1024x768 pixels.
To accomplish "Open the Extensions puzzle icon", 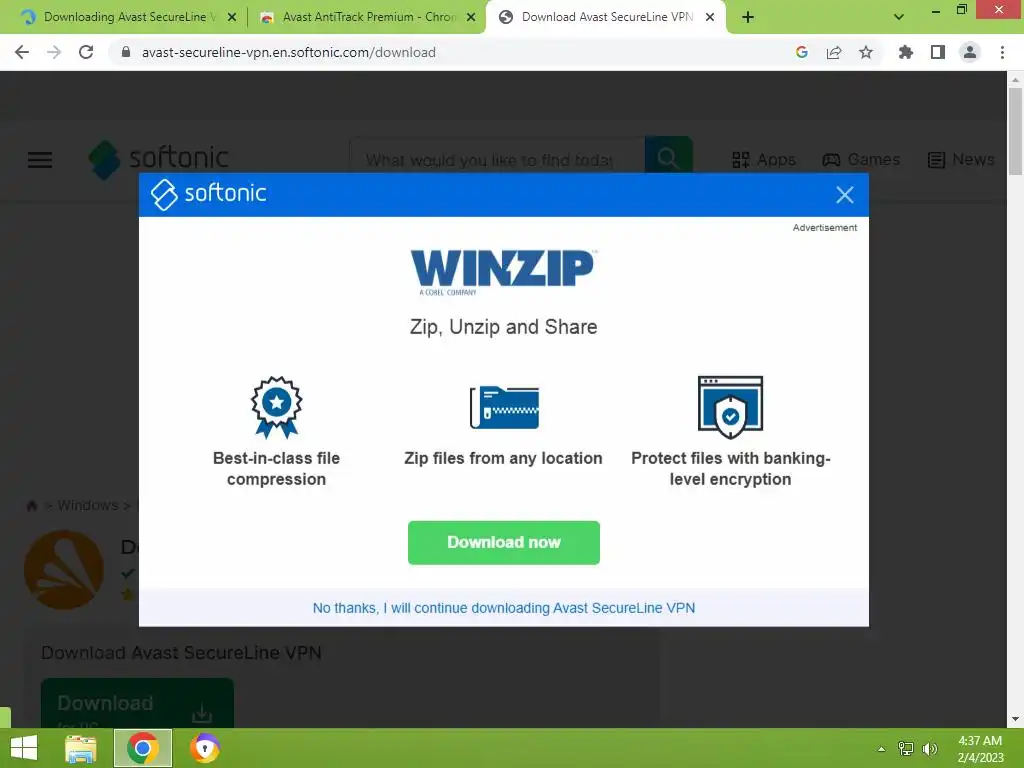I will (x=905, y=52).
